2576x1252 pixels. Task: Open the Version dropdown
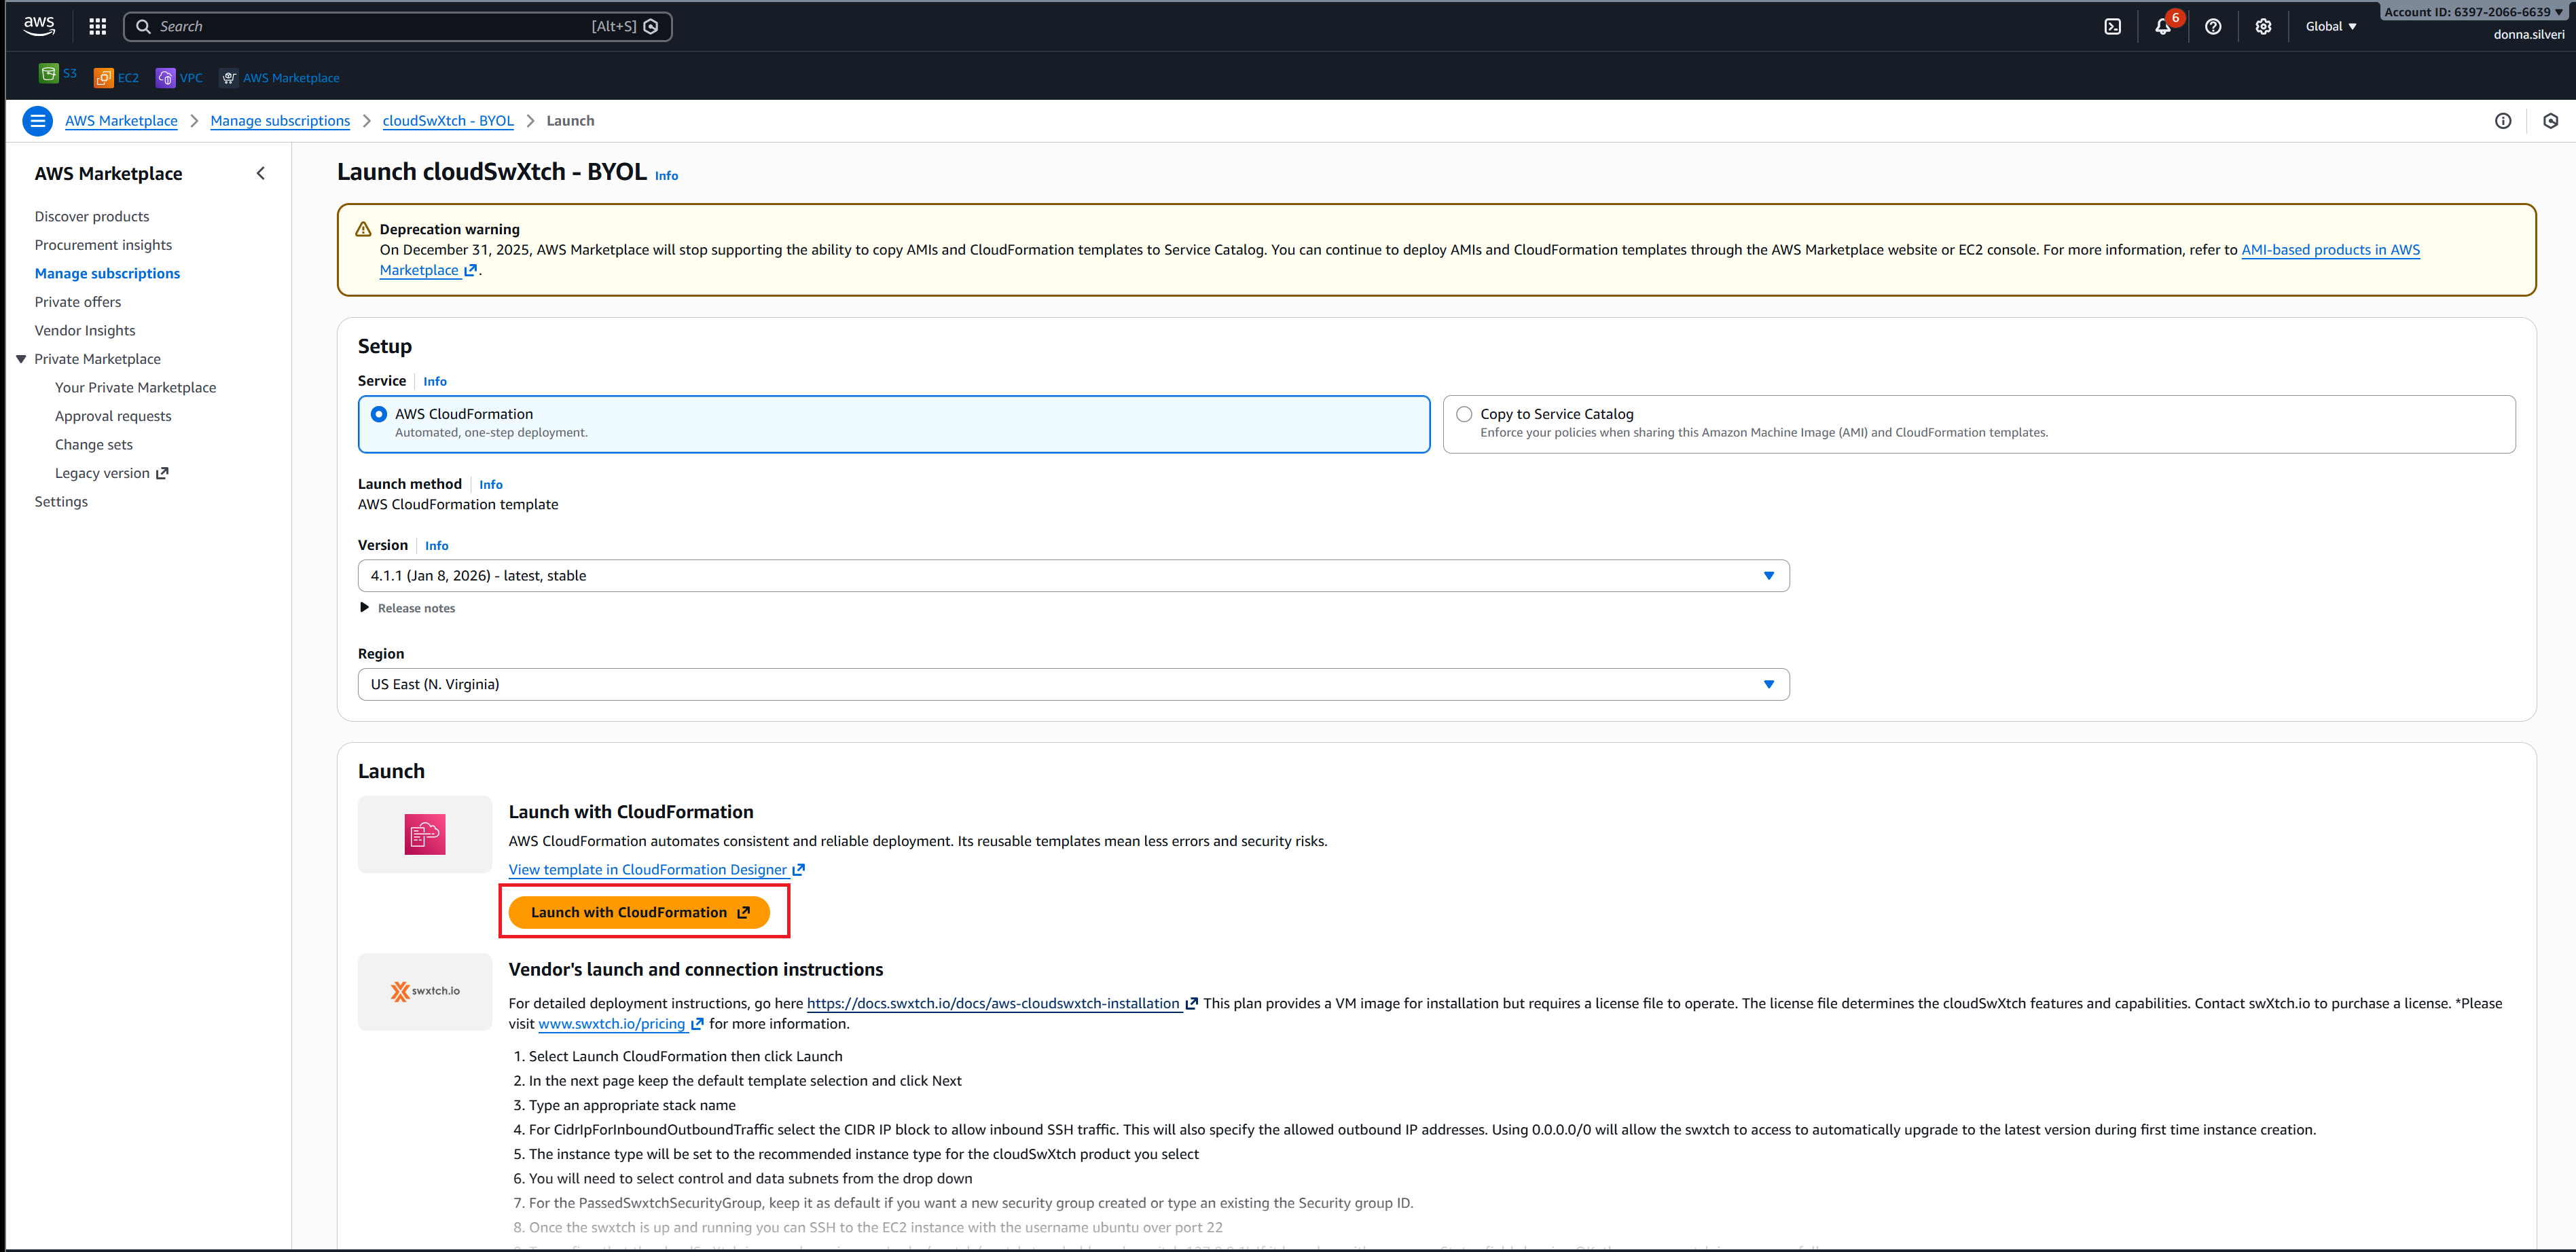click(1072, 576)
